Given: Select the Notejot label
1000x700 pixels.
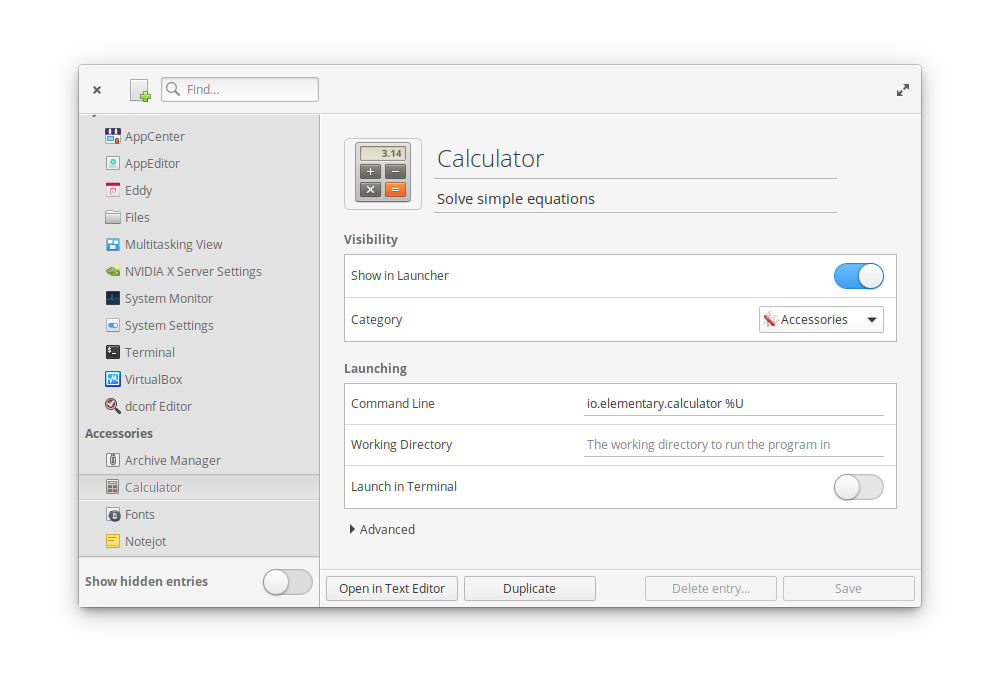Looking at the screenshot, I should 145,541.
